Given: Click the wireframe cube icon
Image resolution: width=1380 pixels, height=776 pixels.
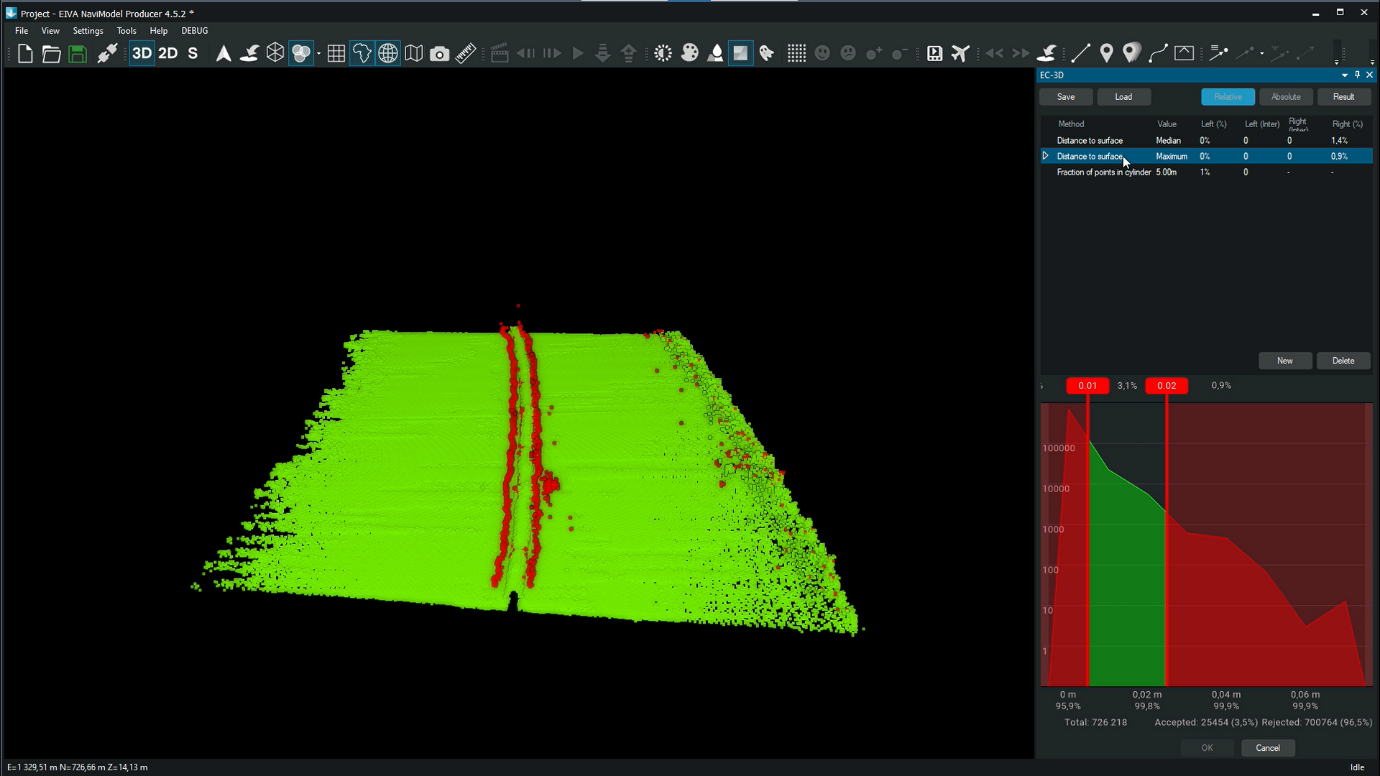Looking at the screenshot, I should point(275,54).
